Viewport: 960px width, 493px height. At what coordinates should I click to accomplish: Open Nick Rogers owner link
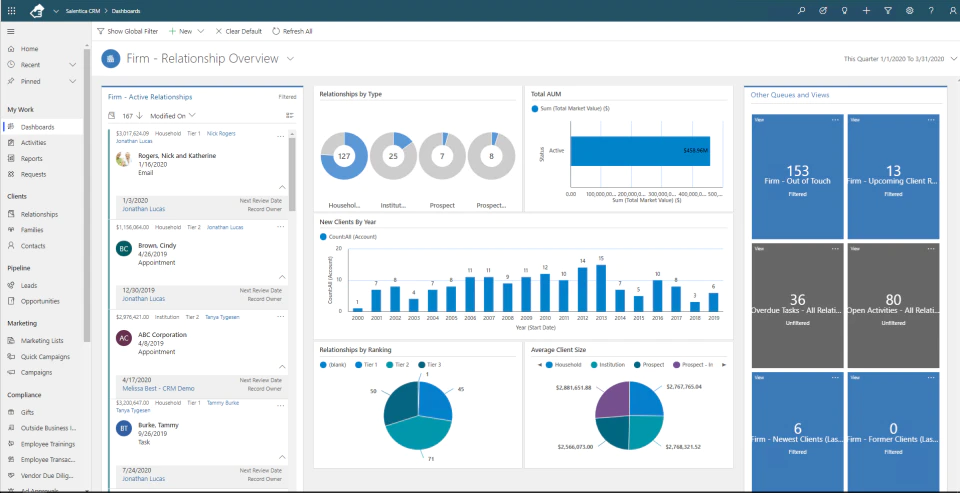[221, 133]
